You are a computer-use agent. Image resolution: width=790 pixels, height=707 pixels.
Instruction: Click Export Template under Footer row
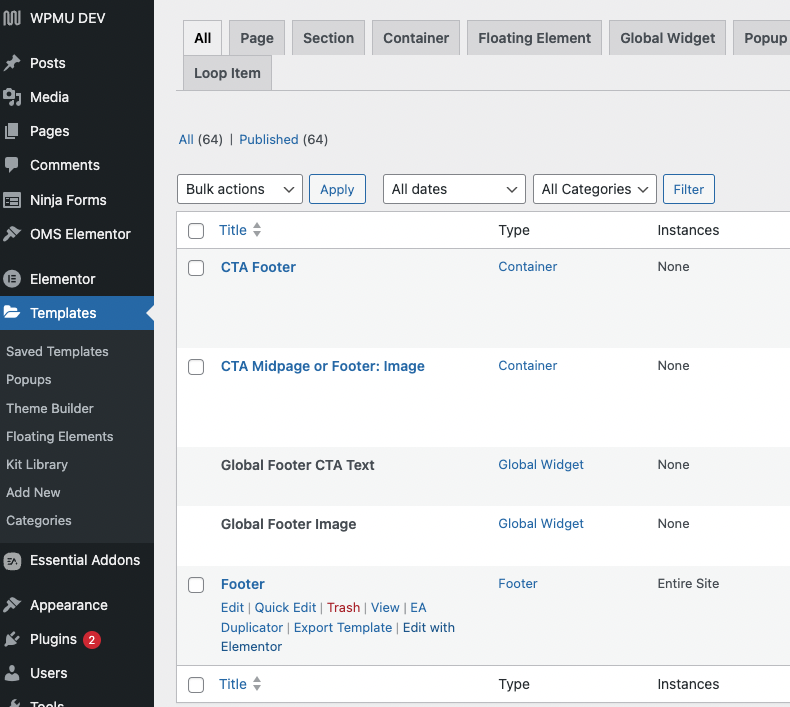[343, 627]
